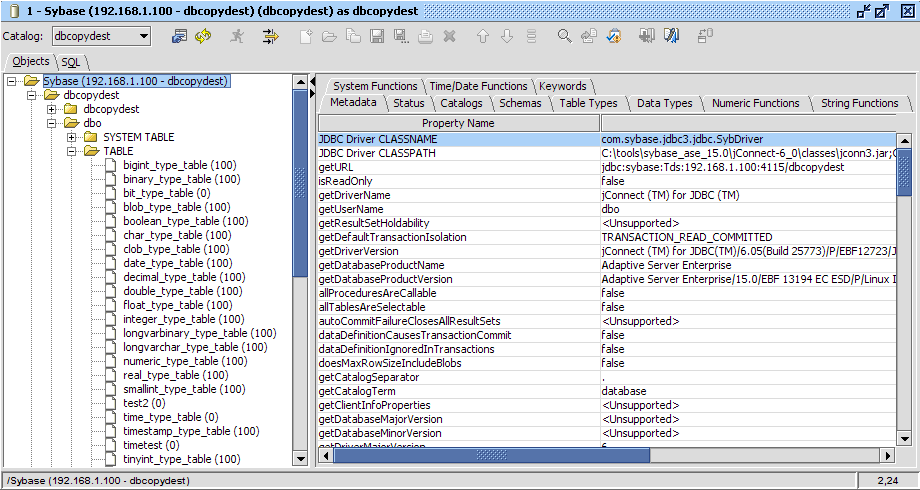Click the magnifying glass find icon

(x=564, y=36)
